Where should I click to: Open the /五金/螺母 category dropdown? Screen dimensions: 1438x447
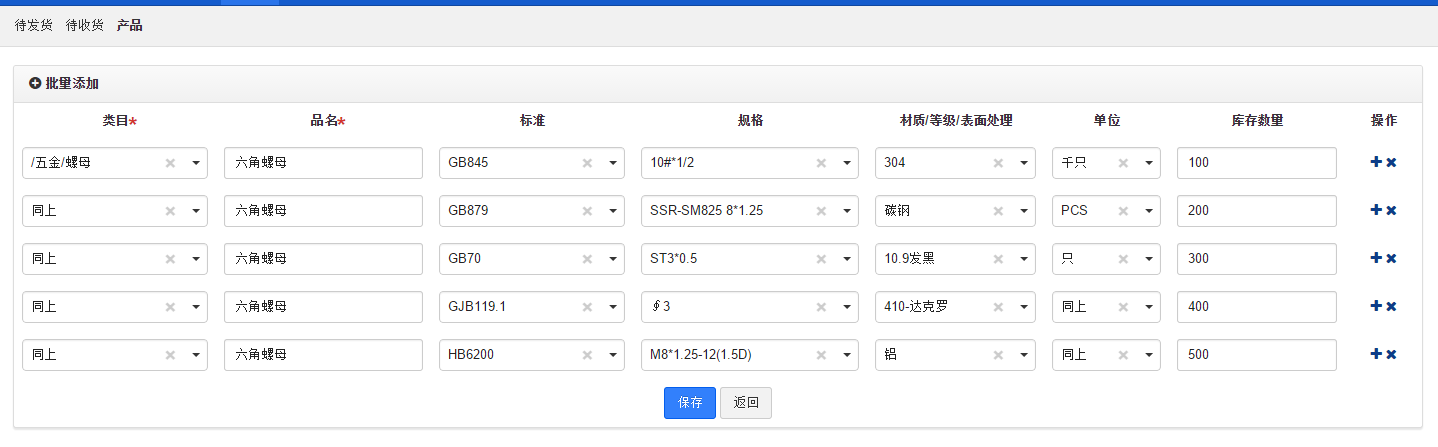pos(195,163)
